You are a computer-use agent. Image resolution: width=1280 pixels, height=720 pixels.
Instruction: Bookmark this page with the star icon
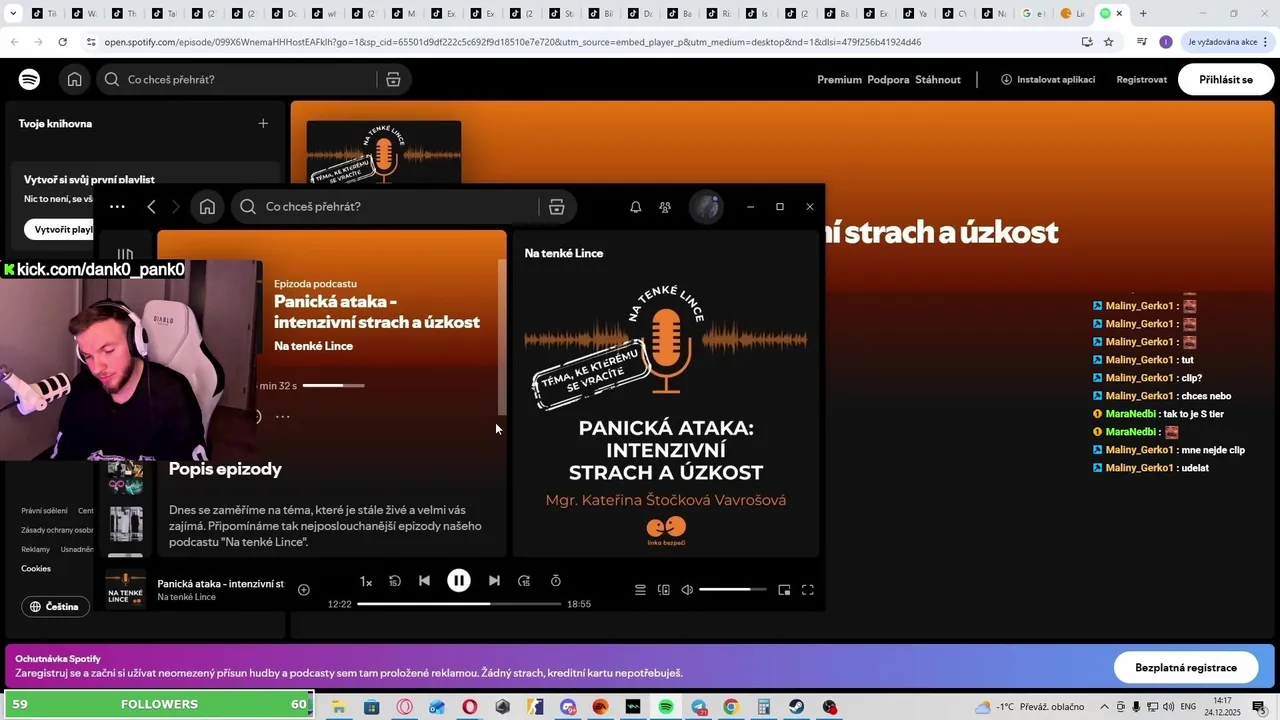coord(1109,42)
